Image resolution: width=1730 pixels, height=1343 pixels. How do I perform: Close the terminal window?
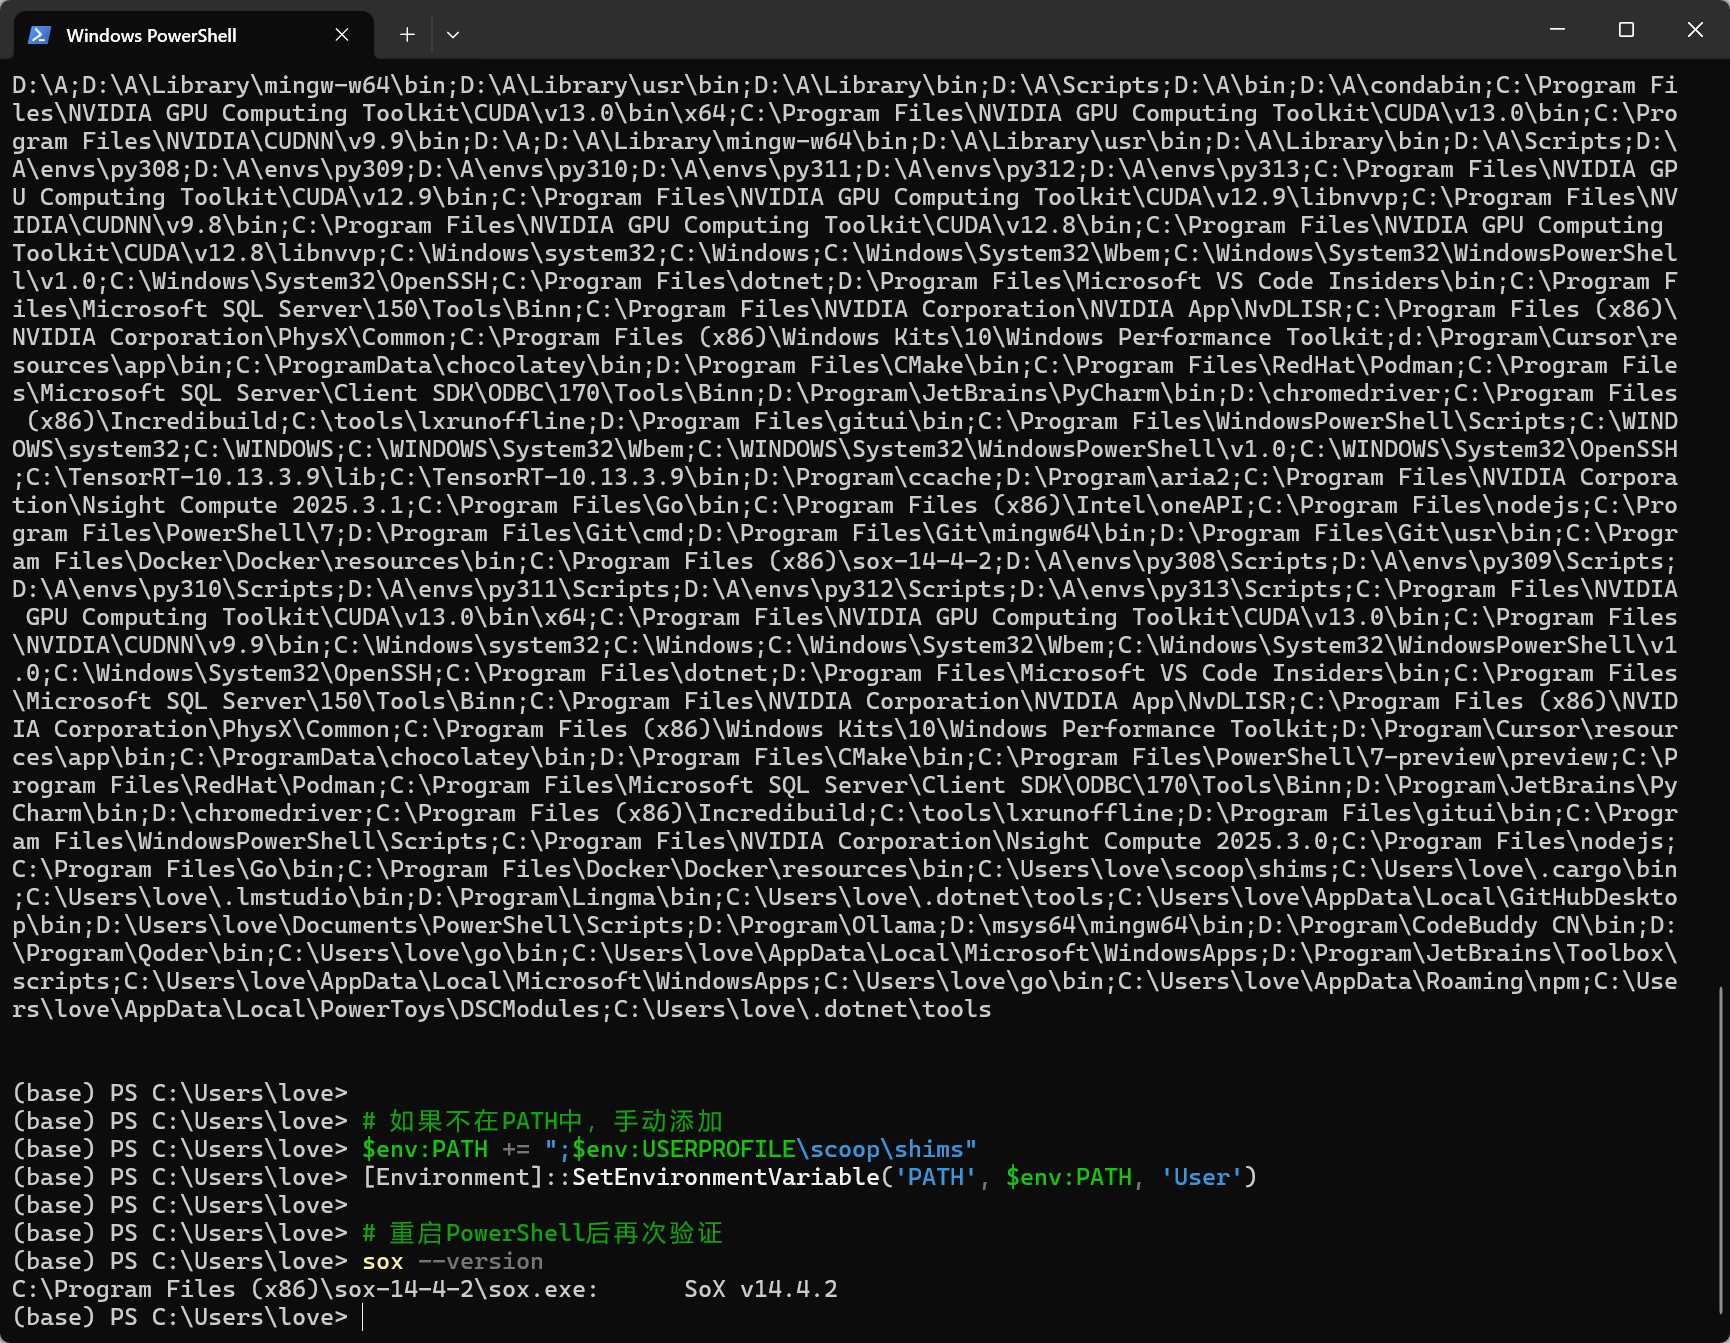click(1695, 30)
